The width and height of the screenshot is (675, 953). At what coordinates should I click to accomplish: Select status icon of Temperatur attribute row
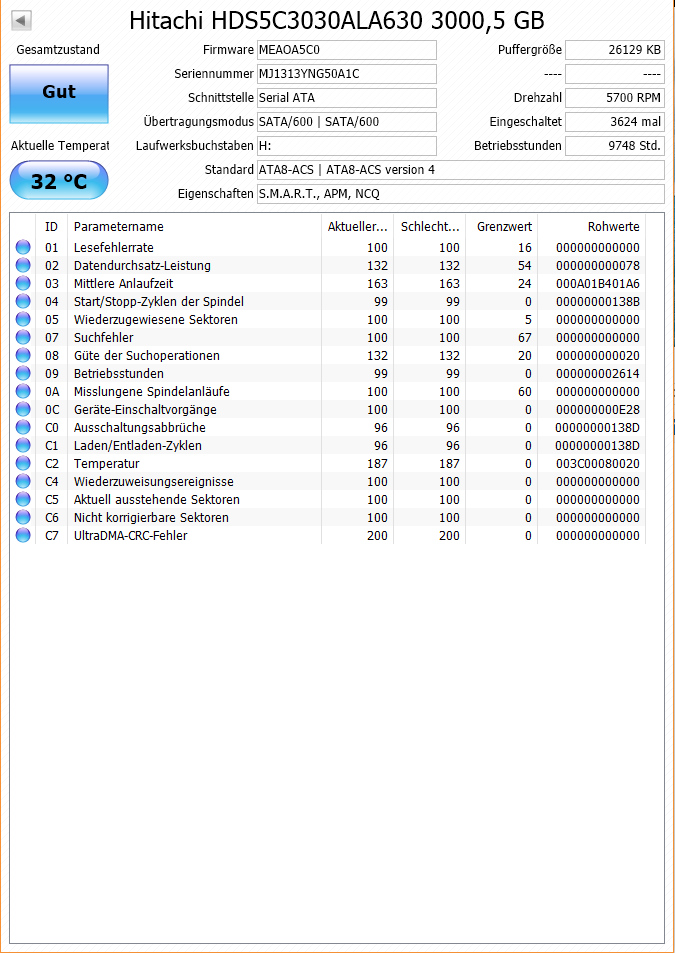(23, 464)
